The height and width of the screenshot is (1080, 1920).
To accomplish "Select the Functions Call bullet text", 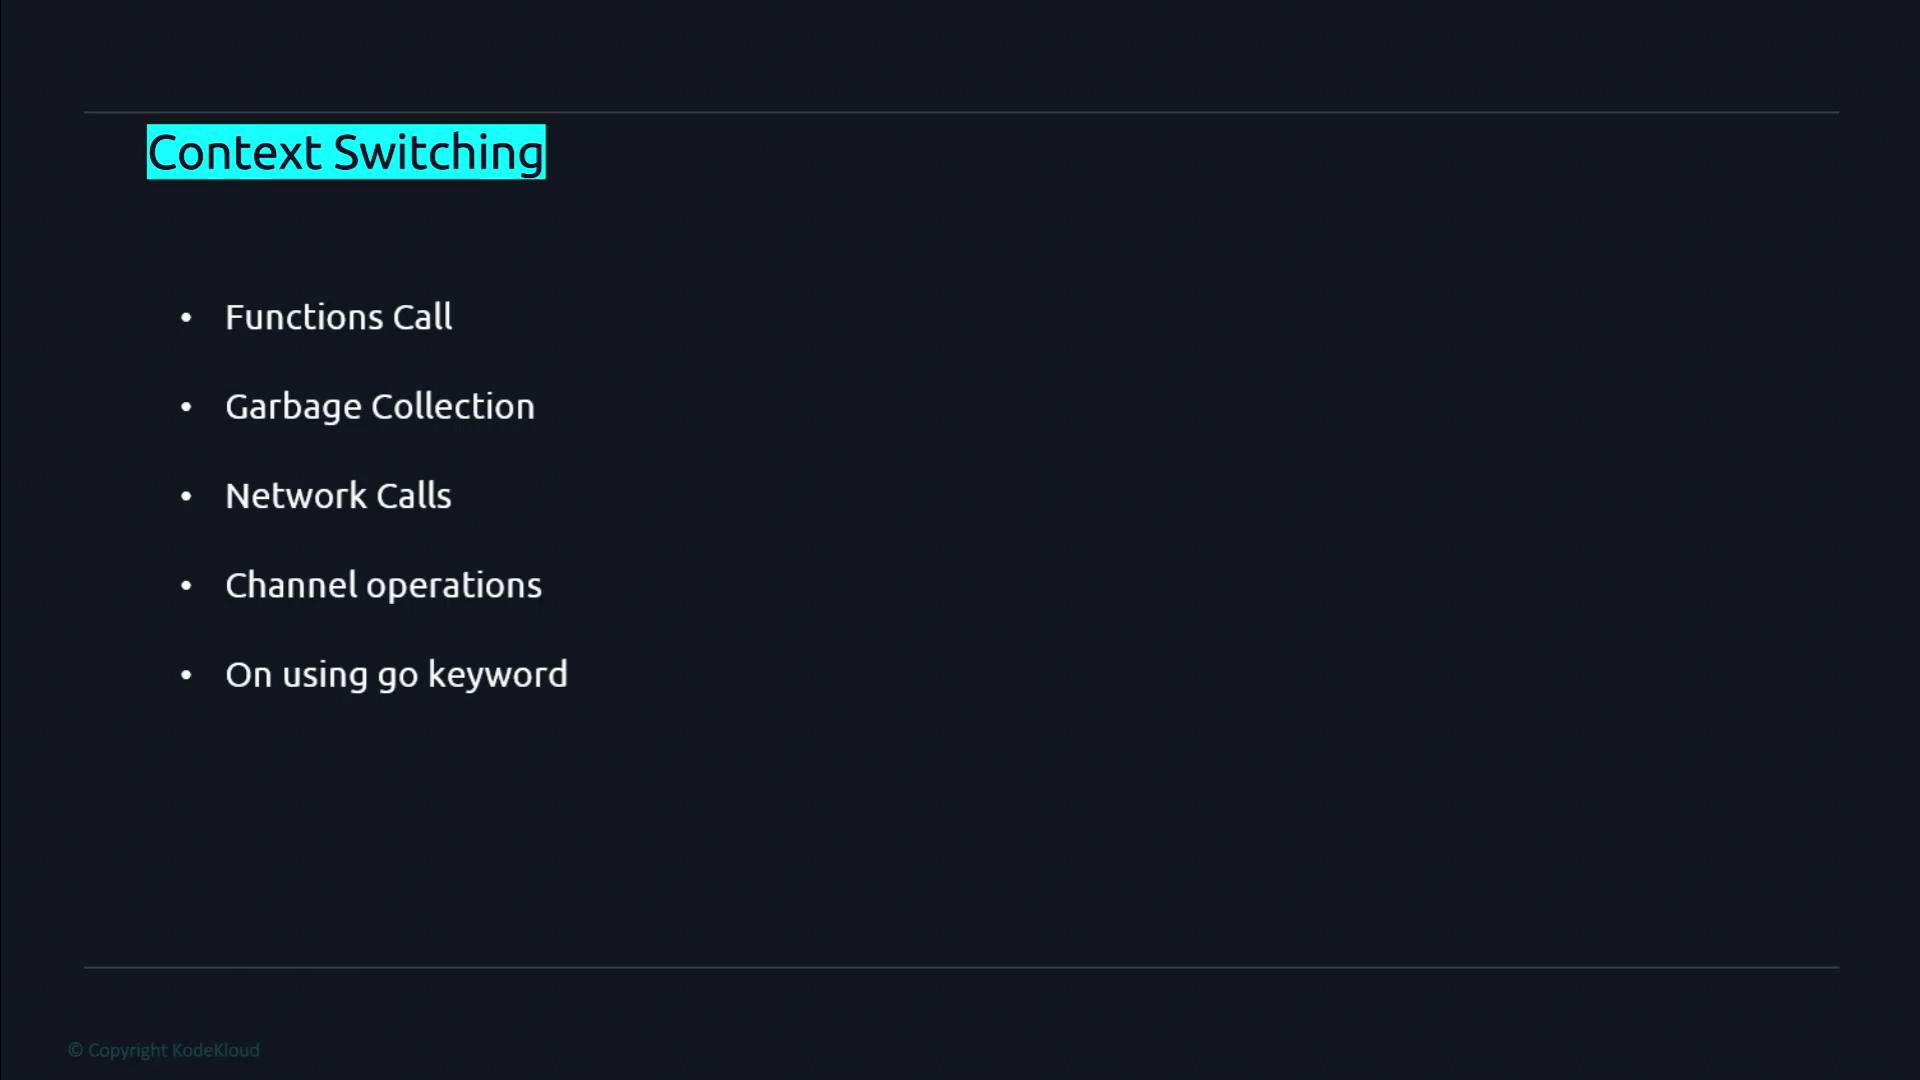I will pyautogui.click(x=338, y=317).
